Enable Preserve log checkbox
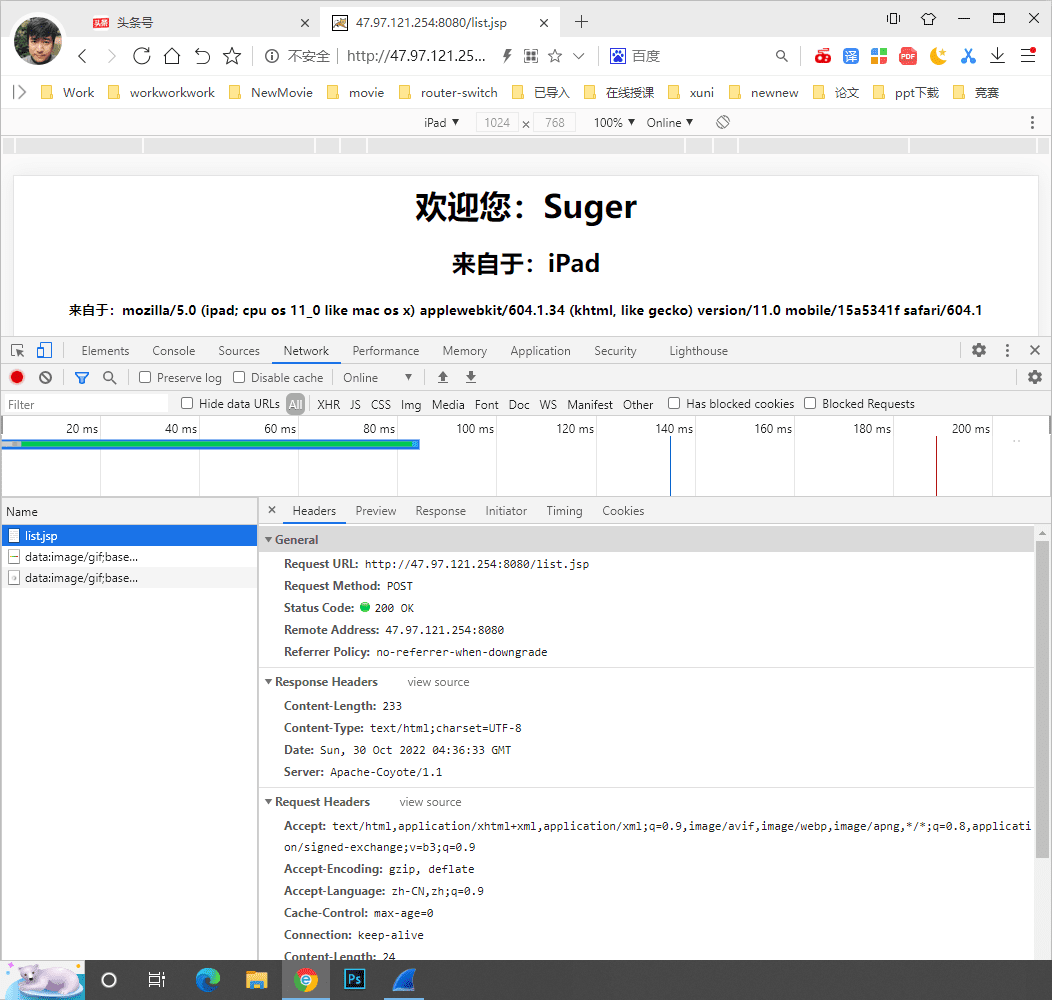 pyautogui.click(x=146, y=377)
